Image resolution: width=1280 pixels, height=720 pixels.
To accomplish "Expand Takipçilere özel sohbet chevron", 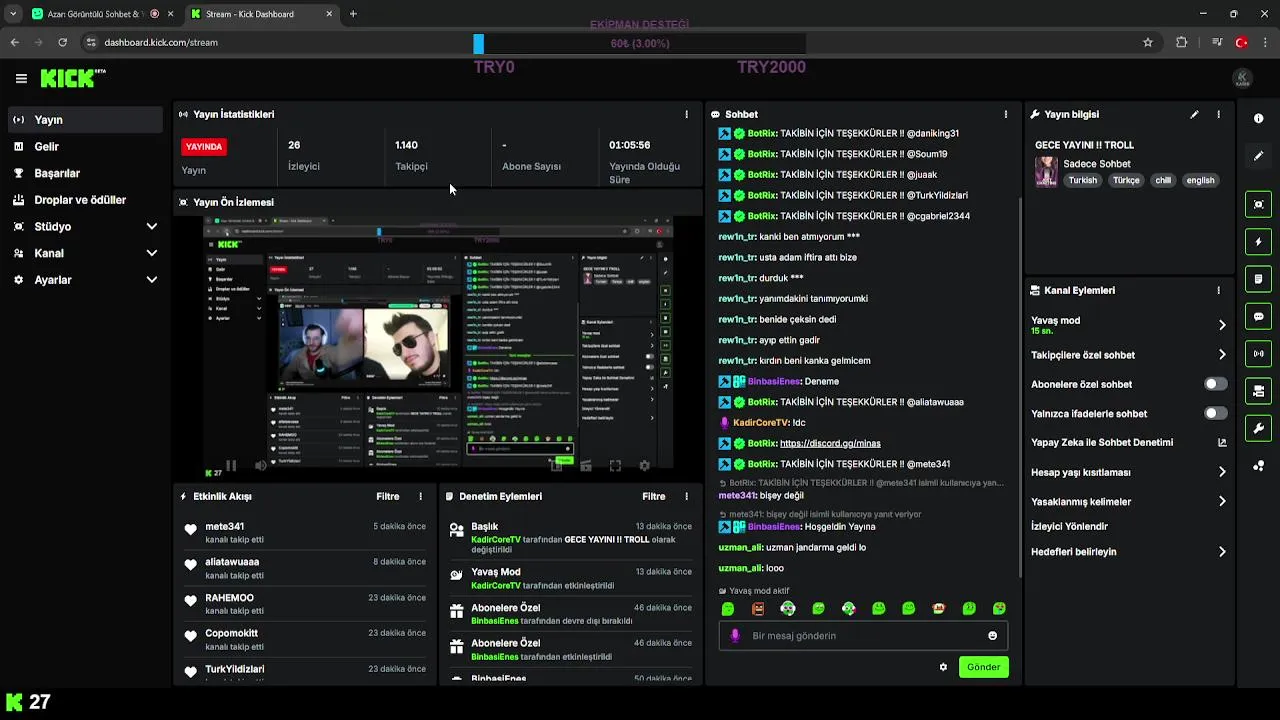I will point(1222,355).
